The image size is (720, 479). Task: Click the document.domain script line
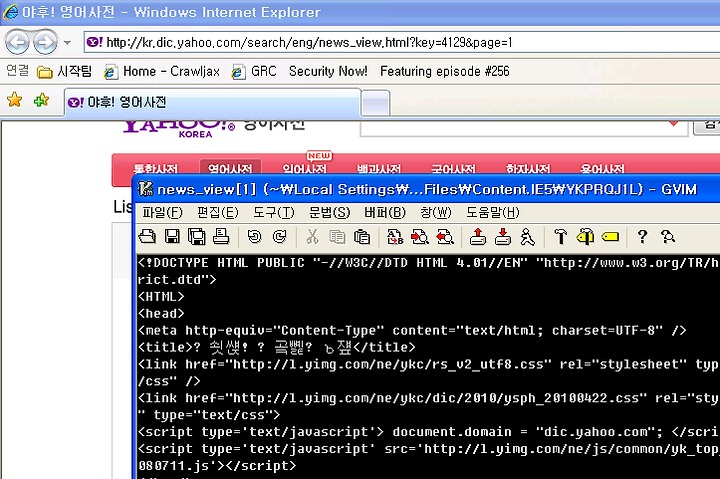pos(428,432)
